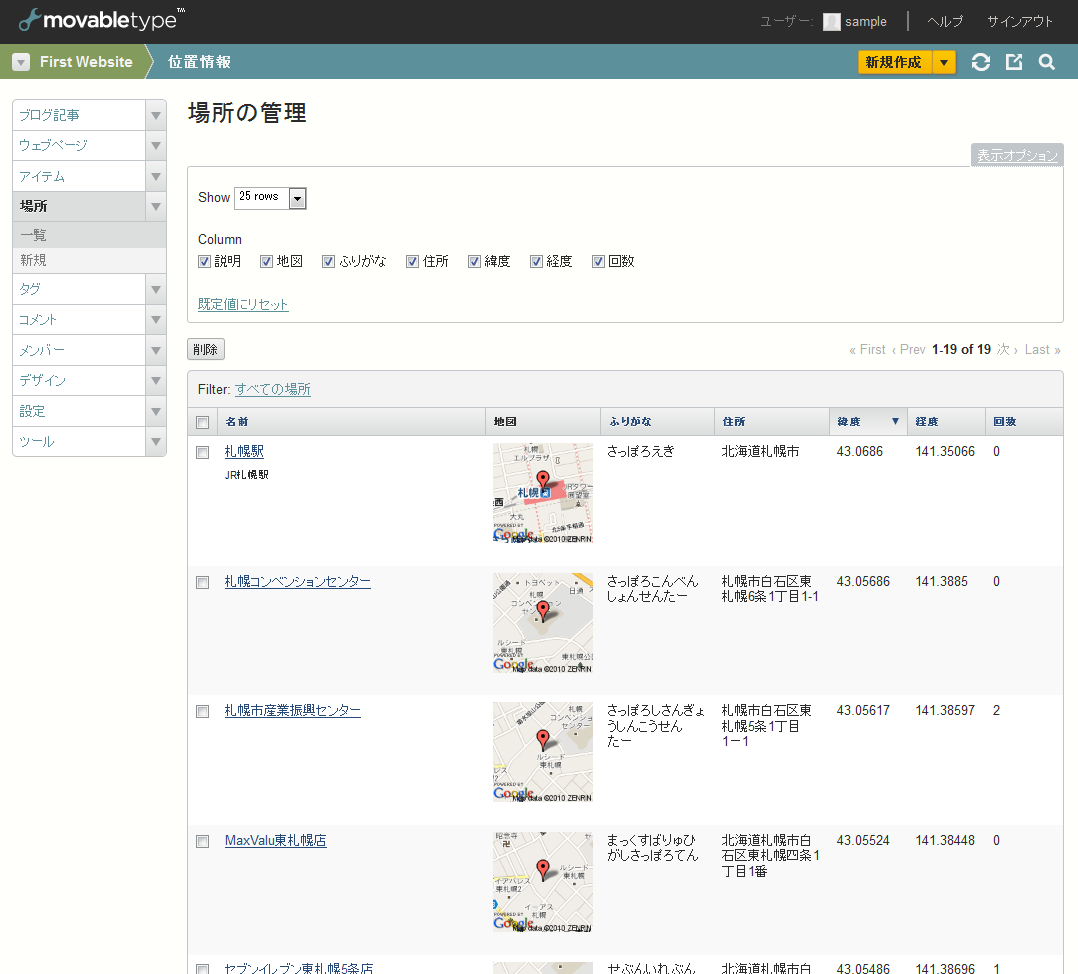Open the 札幌駅 location link

244,452
